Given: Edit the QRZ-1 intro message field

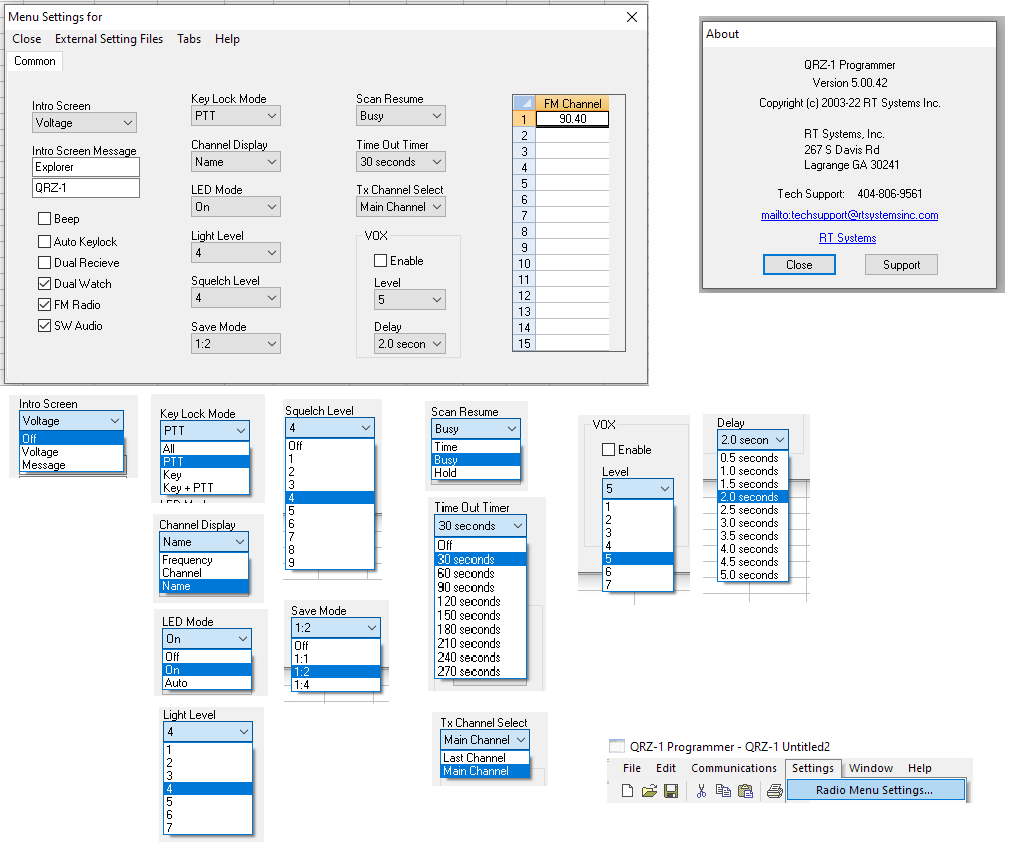Looking at the screenshot, I should coord(85,188).
